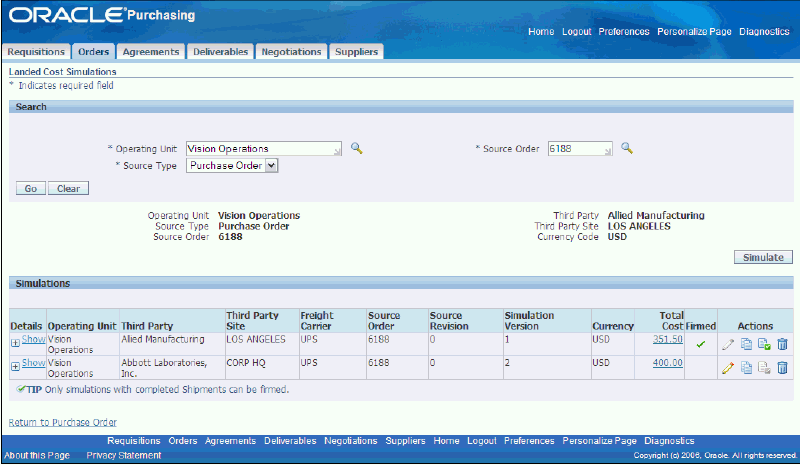The image size is (800, 465).
Task: Switch to the Negotiations tab
Action: click(x=291, y=52)
